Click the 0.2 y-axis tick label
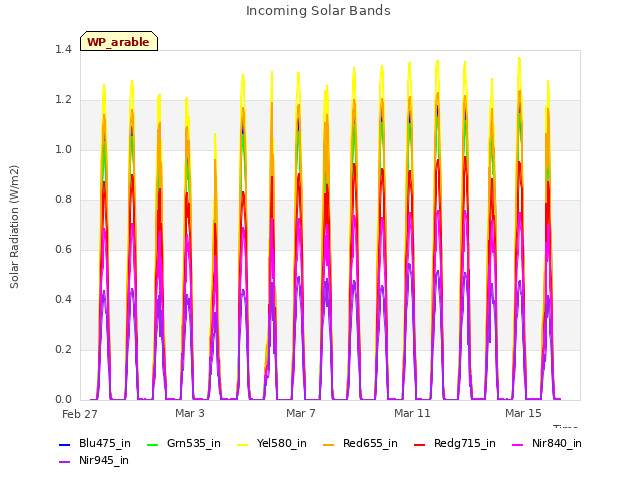 click(x=63, y=350)
